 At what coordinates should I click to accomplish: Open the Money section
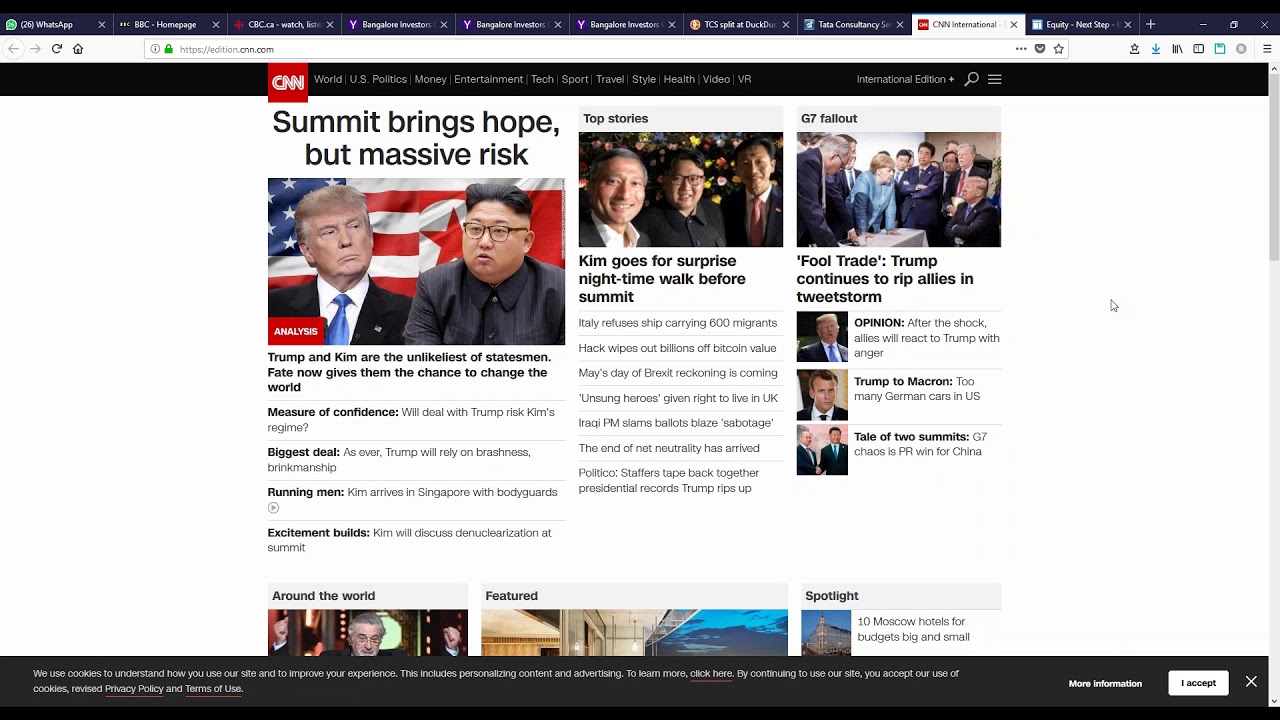430,79
